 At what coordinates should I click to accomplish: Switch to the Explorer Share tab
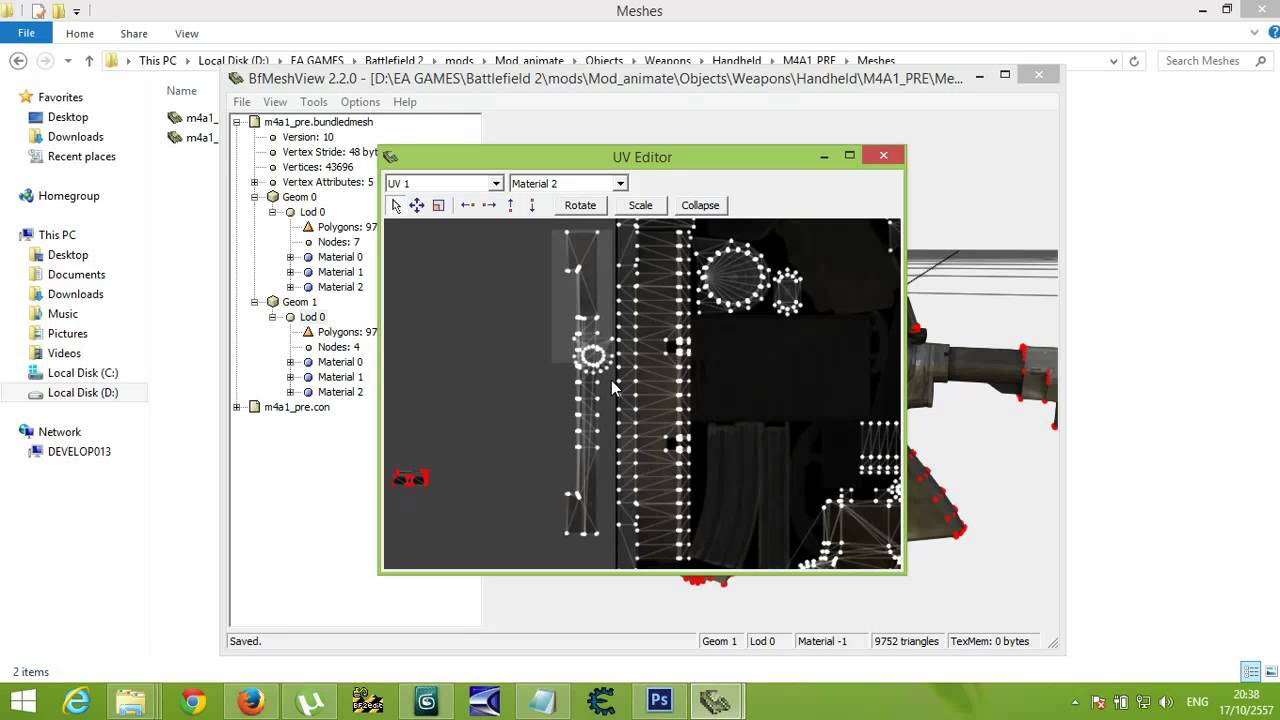(x=133, y=33)
